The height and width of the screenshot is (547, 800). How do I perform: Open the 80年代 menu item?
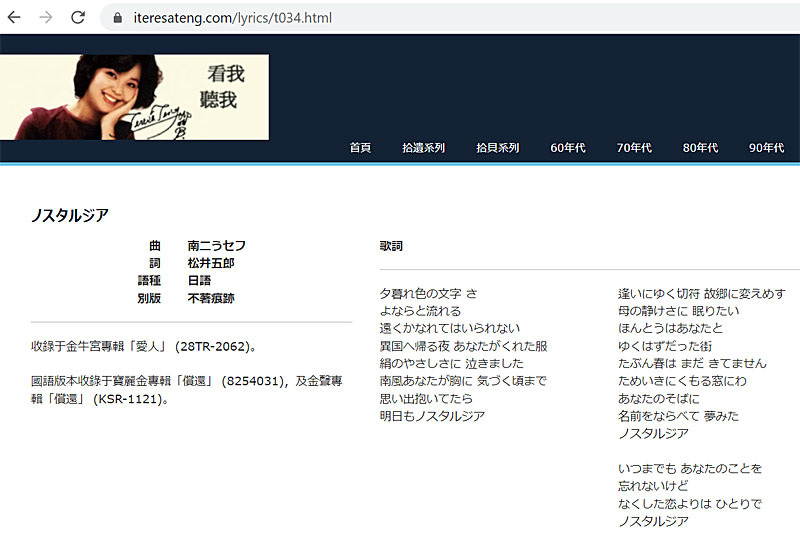pyautogui.click(x=701, y=147)
